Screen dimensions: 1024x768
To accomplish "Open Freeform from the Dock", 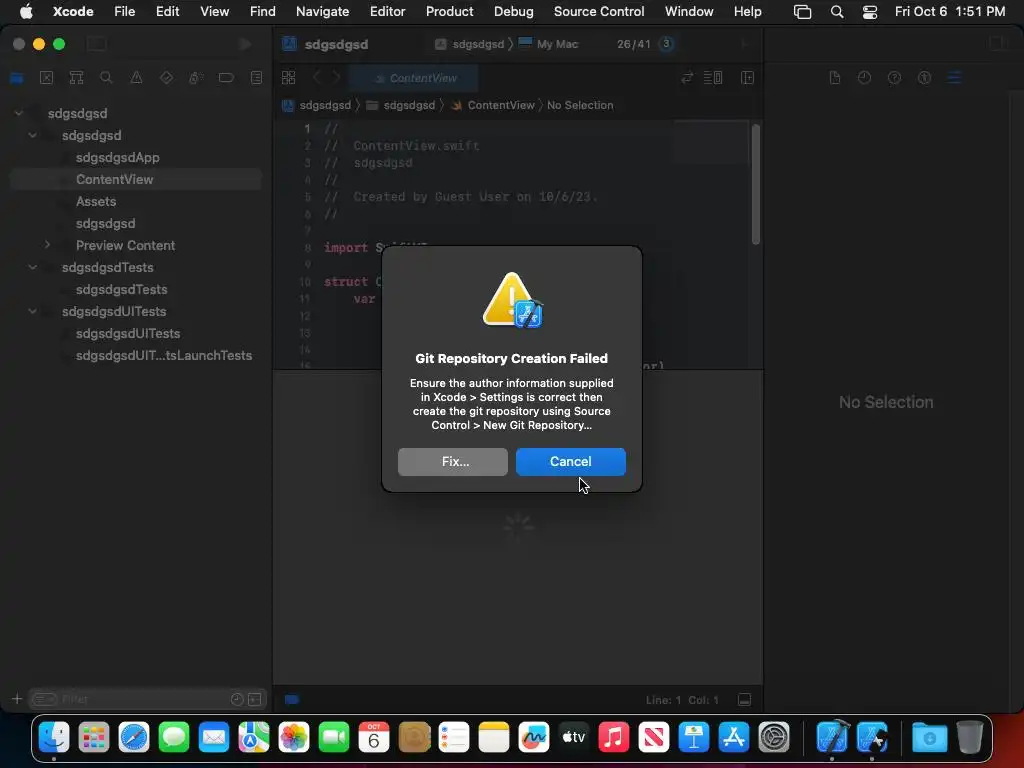I will (x=534, y=738).
